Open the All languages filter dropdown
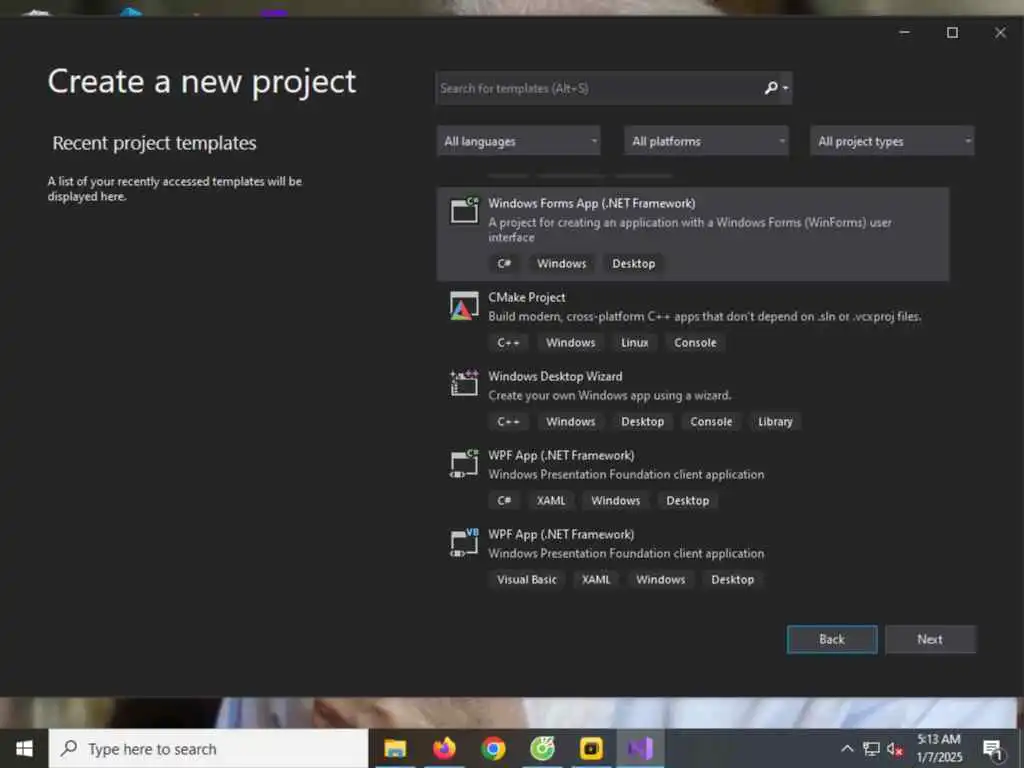The width and height of the screenshot is (1024, 768). click(519, 141)
